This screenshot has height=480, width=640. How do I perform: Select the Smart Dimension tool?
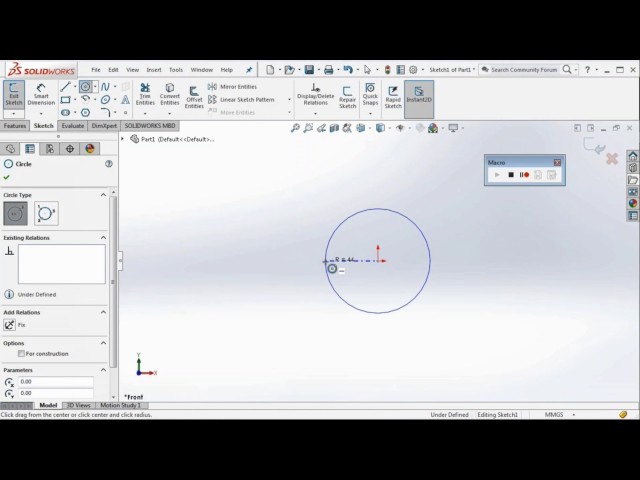(41, 95)
